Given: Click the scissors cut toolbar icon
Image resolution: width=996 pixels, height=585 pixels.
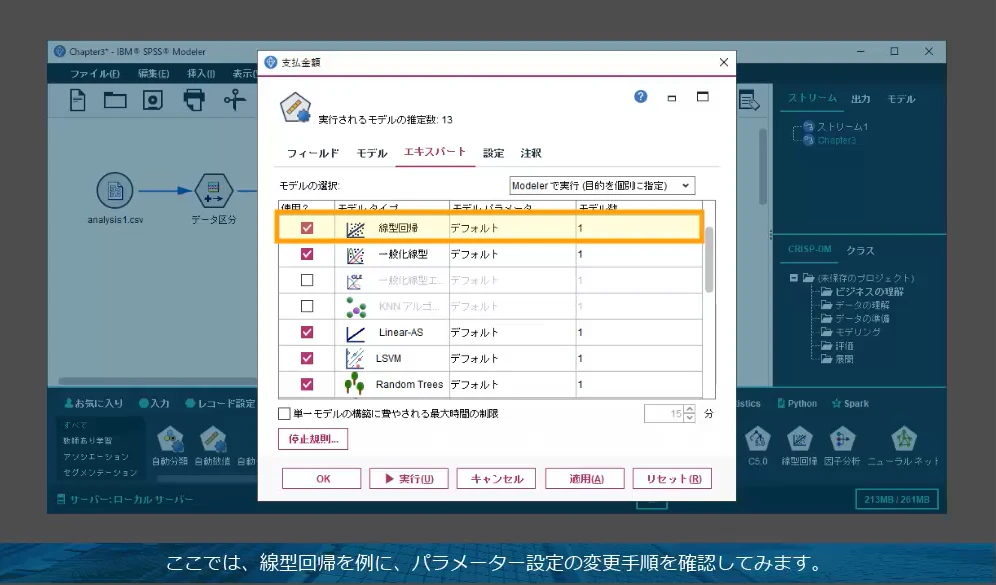Looking at the screenshot, I should pyautogui.click(x=234, y=100).
